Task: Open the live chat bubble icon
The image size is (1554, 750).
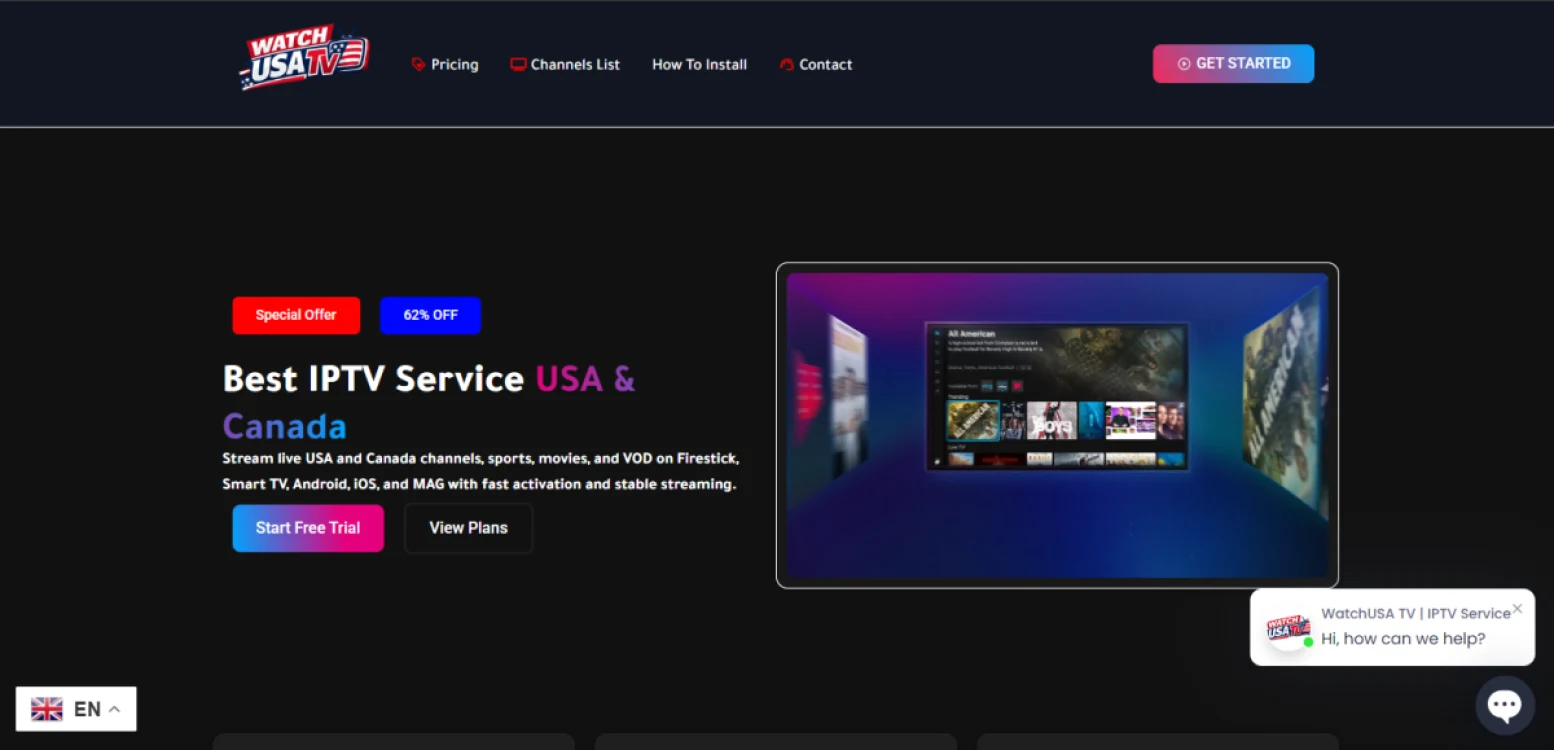Action: pos(1505,705)
